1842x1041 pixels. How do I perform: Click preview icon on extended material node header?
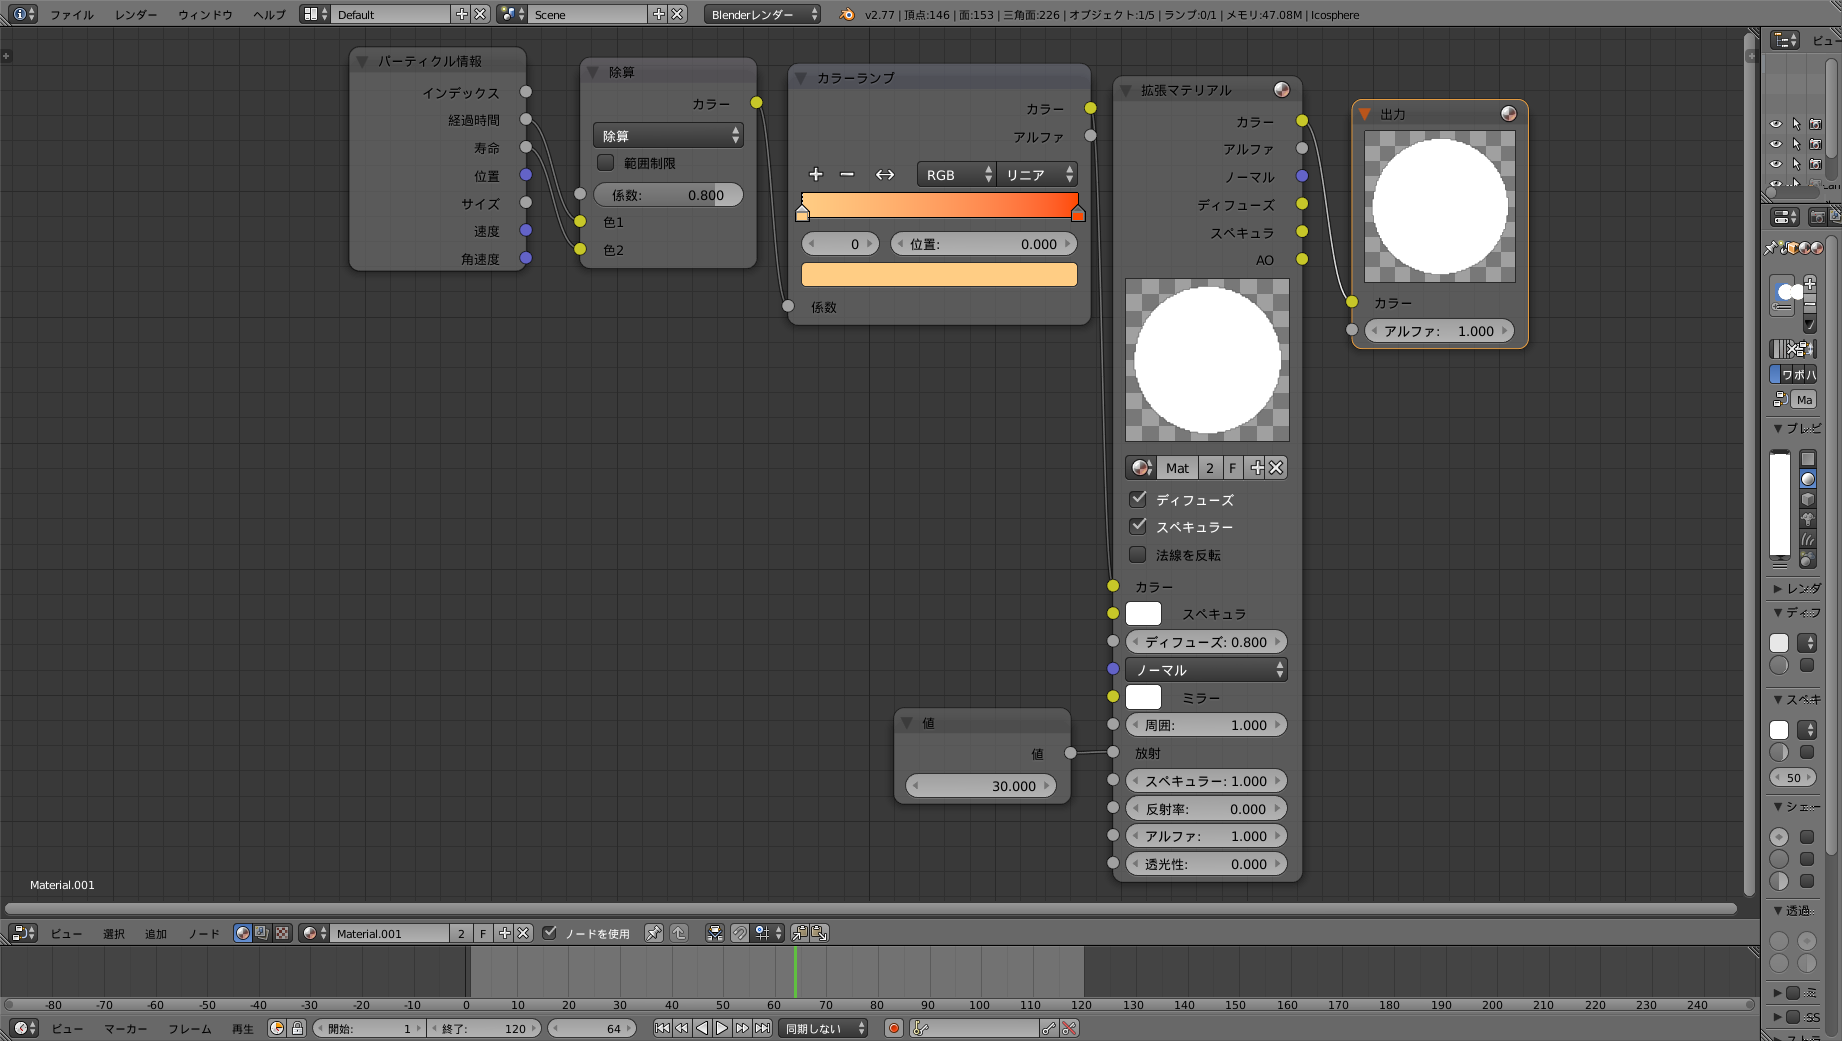tap(1281, 89)
